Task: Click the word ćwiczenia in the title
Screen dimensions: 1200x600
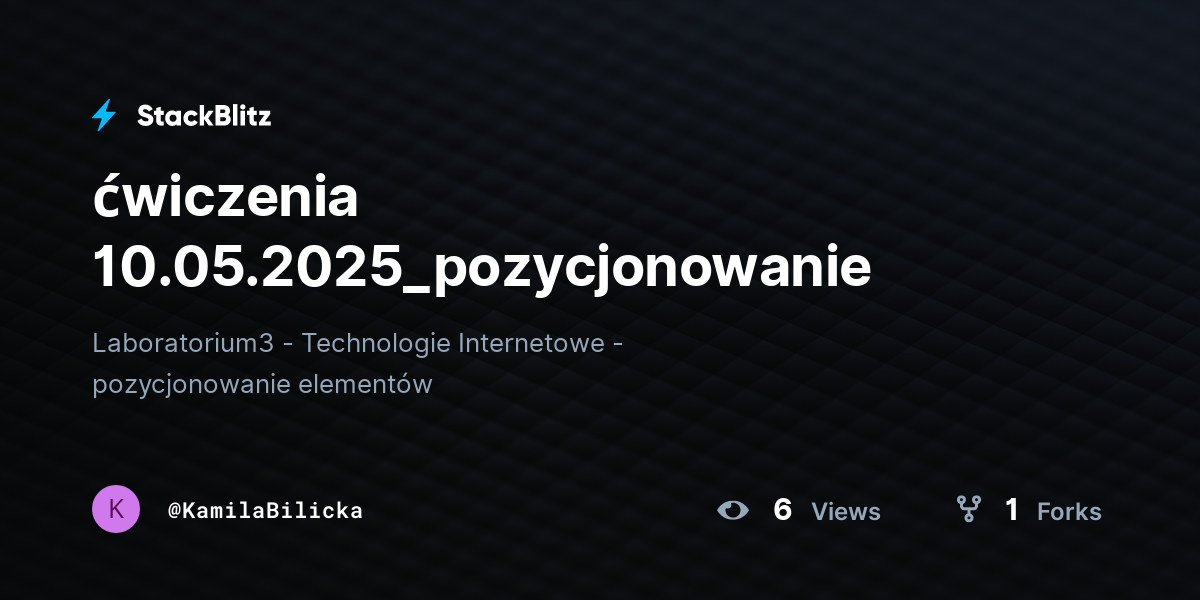Action: [x=225, y=198]
